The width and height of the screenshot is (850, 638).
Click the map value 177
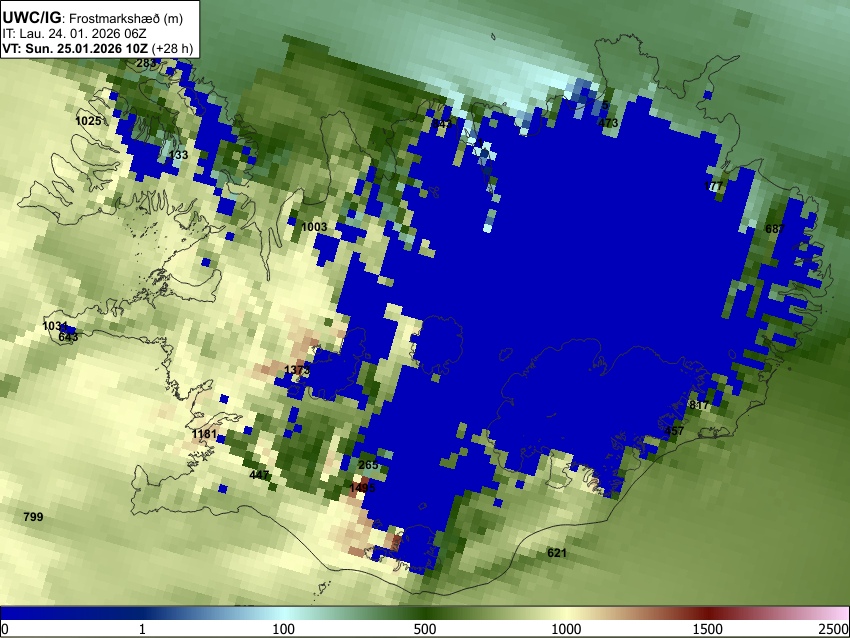[x=713, y=186]
